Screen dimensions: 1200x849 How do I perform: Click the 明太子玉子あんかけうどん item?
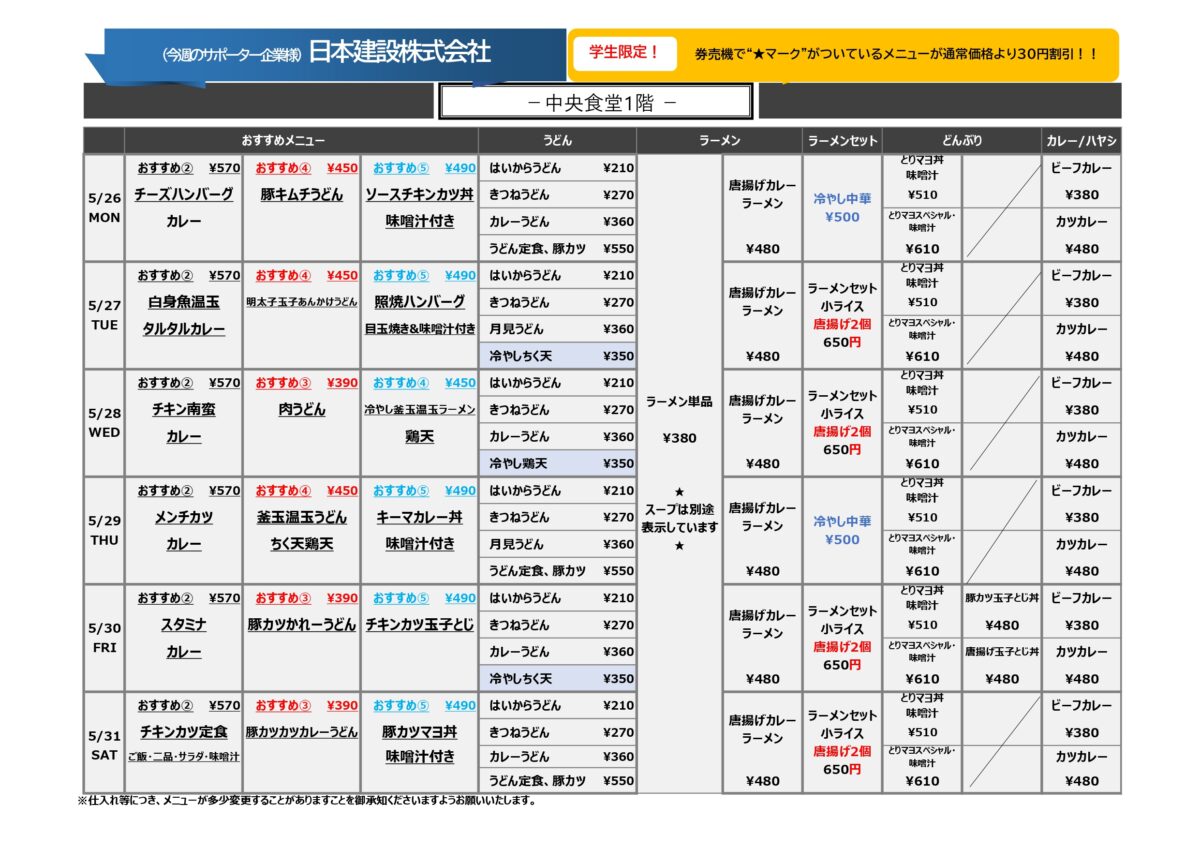[302, 302]
